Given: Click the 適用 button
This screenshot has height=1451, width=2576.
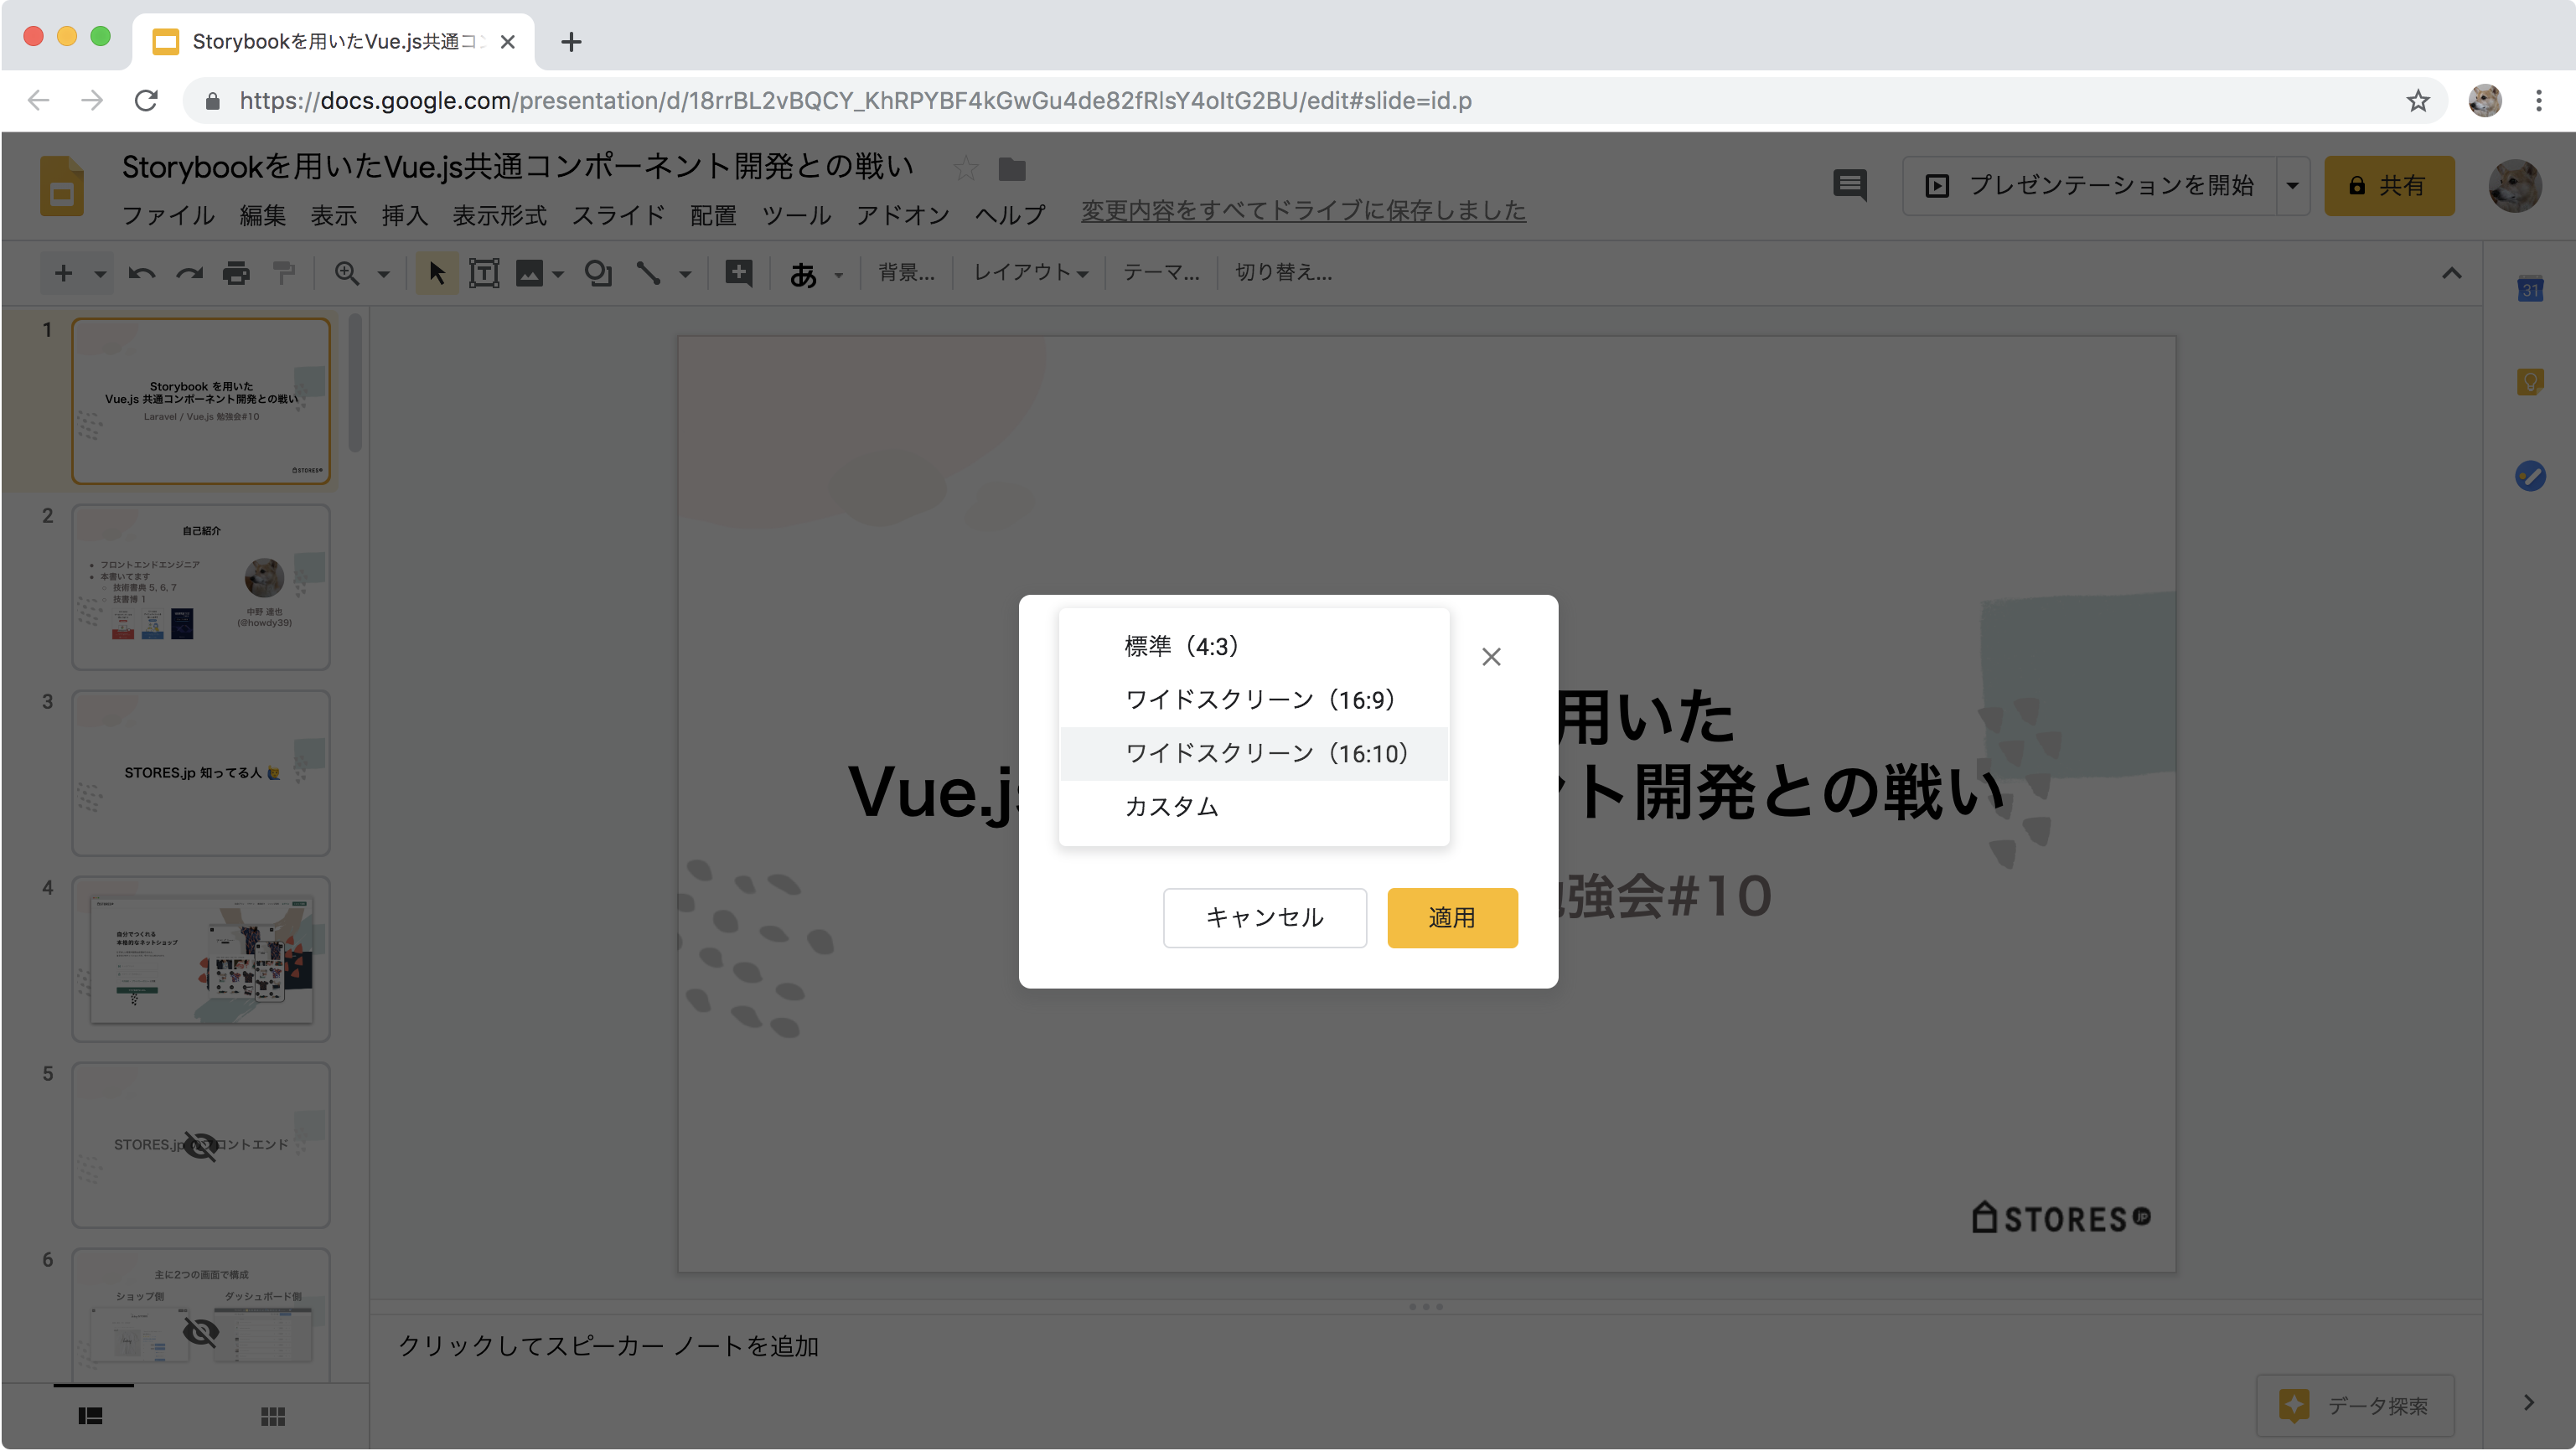Looking at the screenshot, I should point(1452,917).
